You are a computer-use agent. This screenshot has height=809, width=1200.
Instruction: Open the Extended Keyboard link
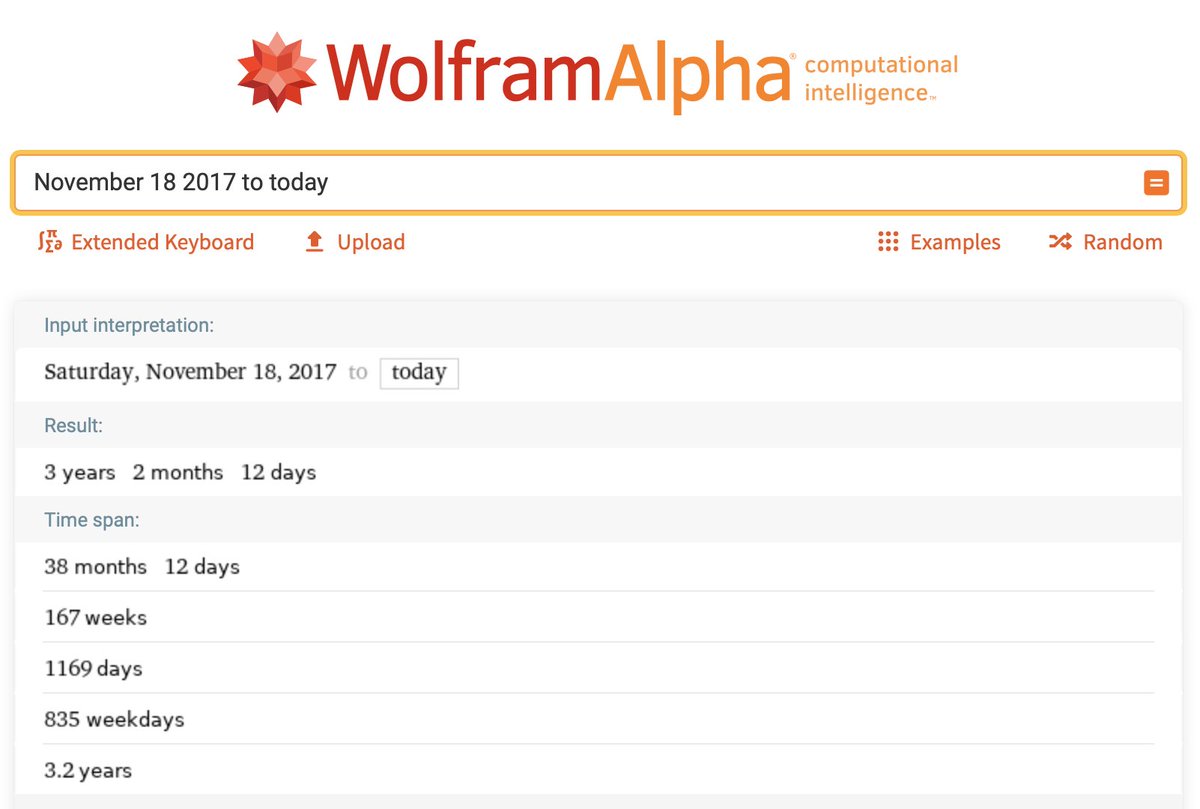(163, 242)
